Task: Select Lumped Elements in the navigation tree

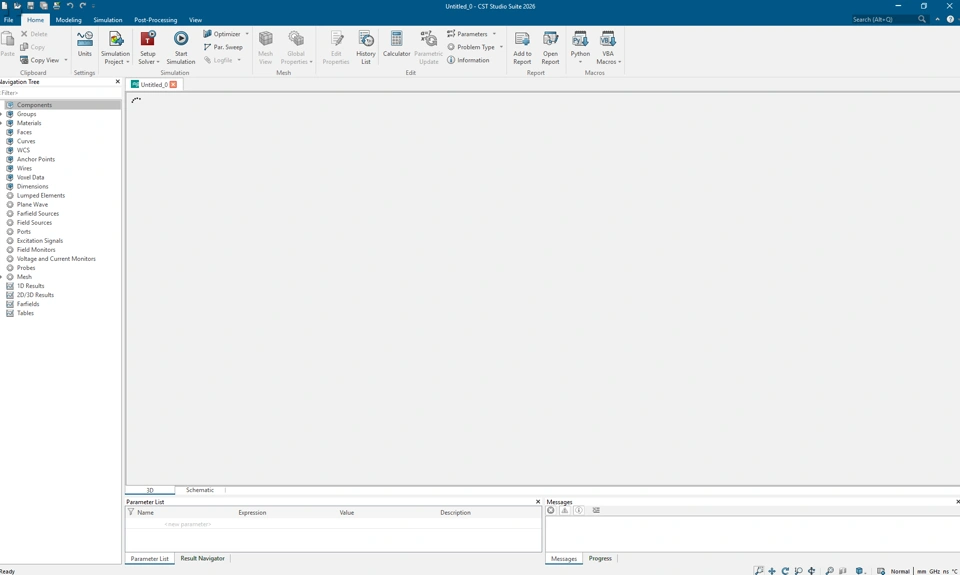Action: pyautogui.click(x=41, y=195)
